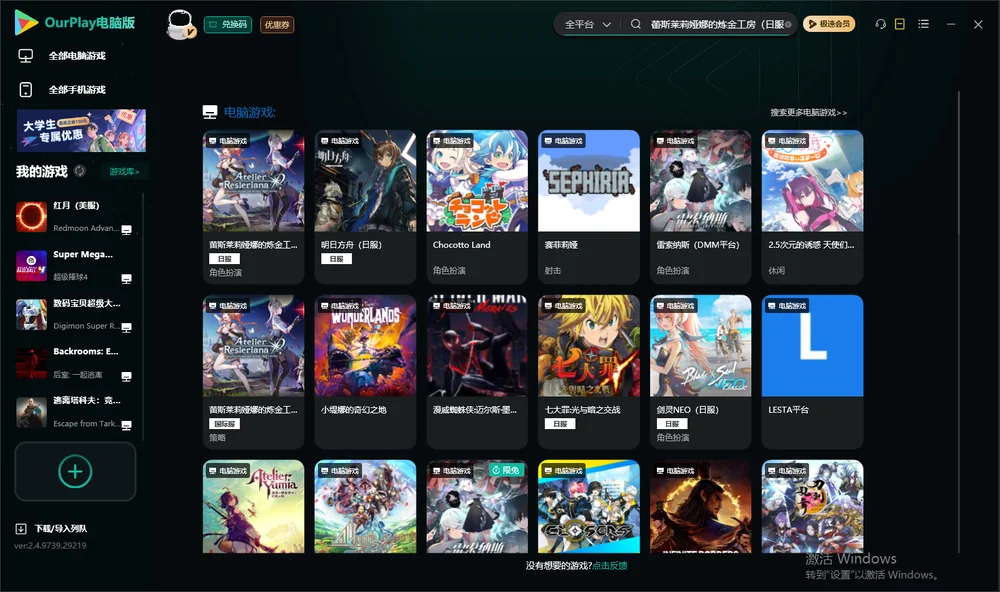Open 数码宝贝超级大... game entry

tap(75, 314)
